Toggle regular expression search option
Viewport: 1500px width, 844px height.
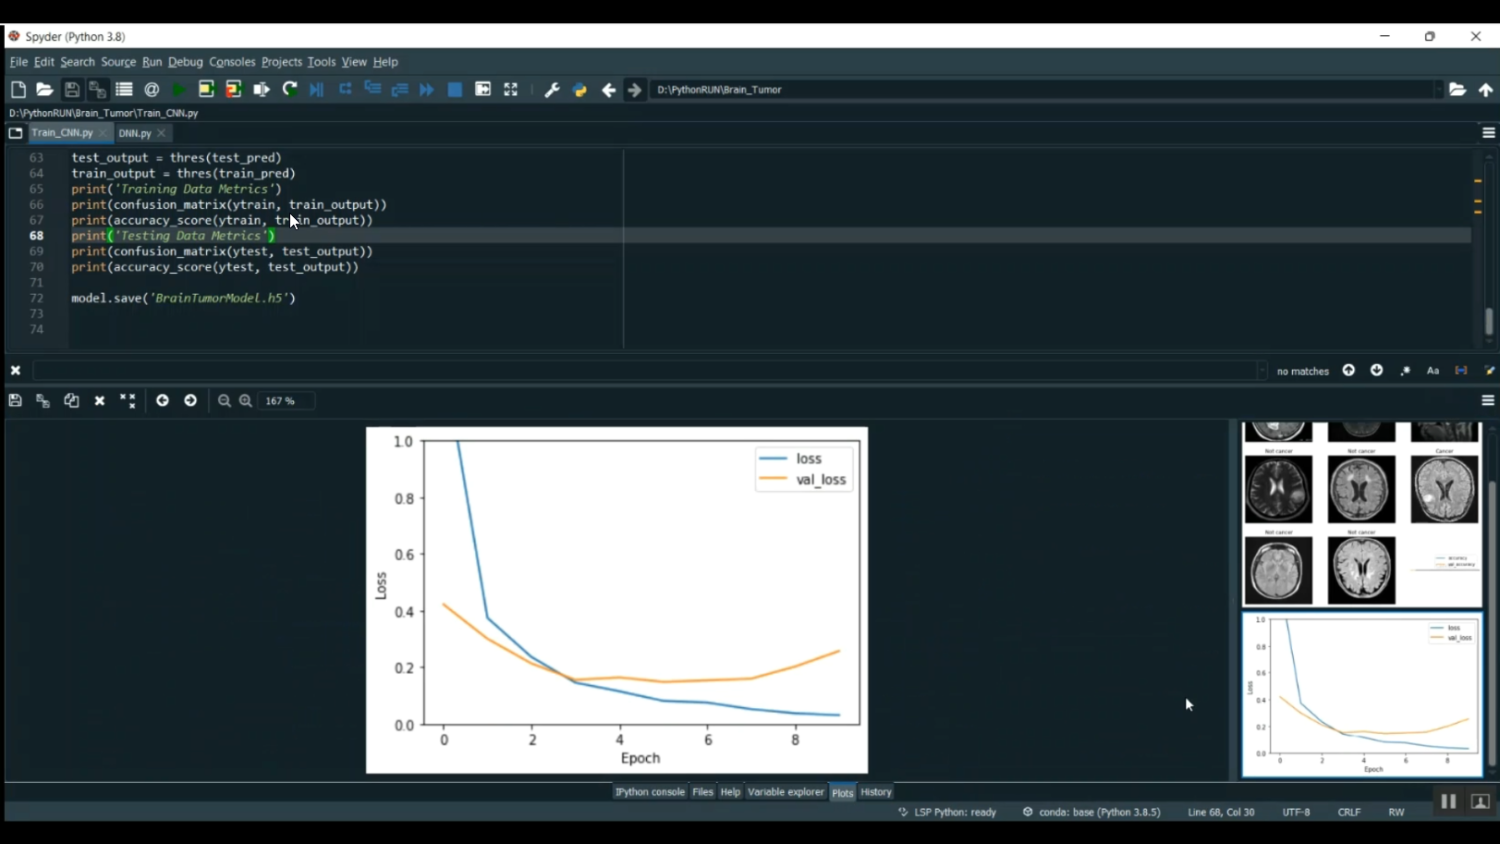click(1405, 371)
